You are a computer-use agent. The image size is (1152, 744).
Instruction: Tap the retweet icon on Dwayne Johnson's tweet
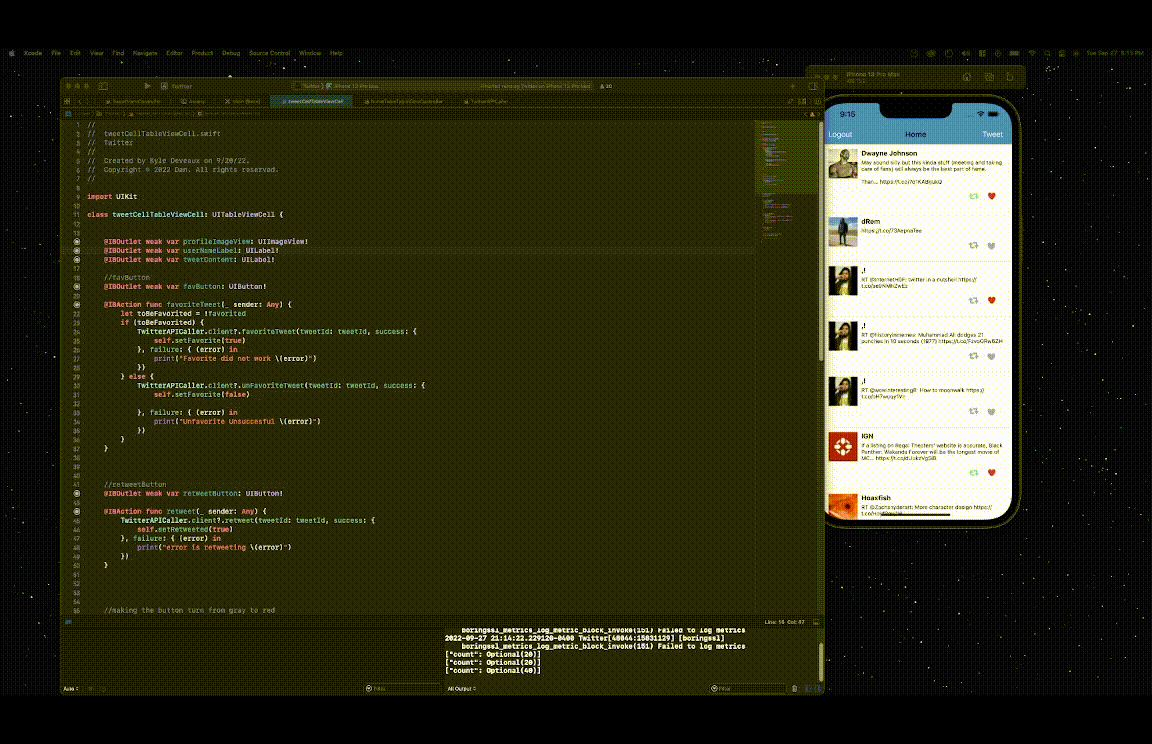tap(973, 196)
